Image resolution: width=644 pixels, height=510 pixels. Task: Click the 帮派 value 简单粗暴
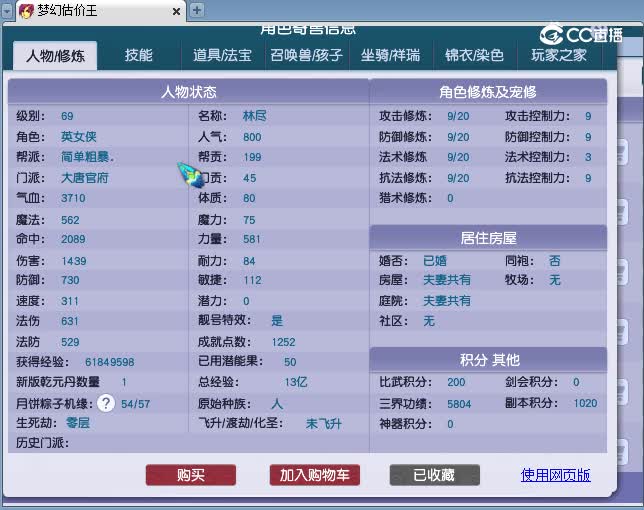(87, 156)
